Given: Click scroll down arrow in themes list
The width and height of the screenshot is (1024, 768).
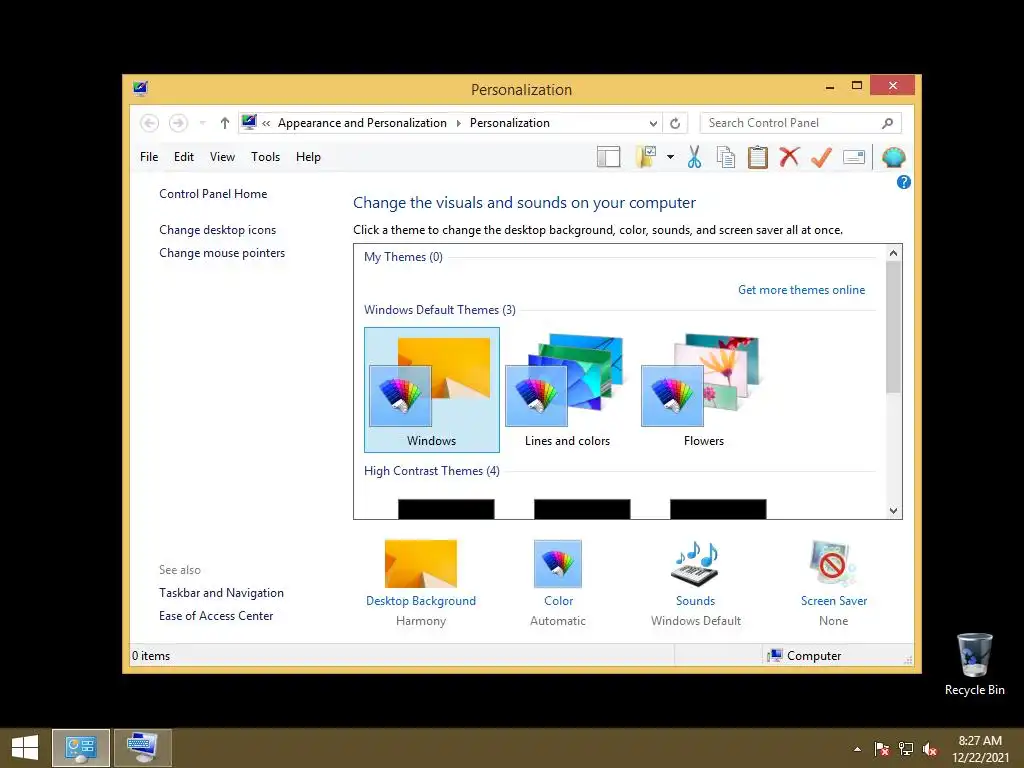Looking at the screenshot, I should pos(893,511).
